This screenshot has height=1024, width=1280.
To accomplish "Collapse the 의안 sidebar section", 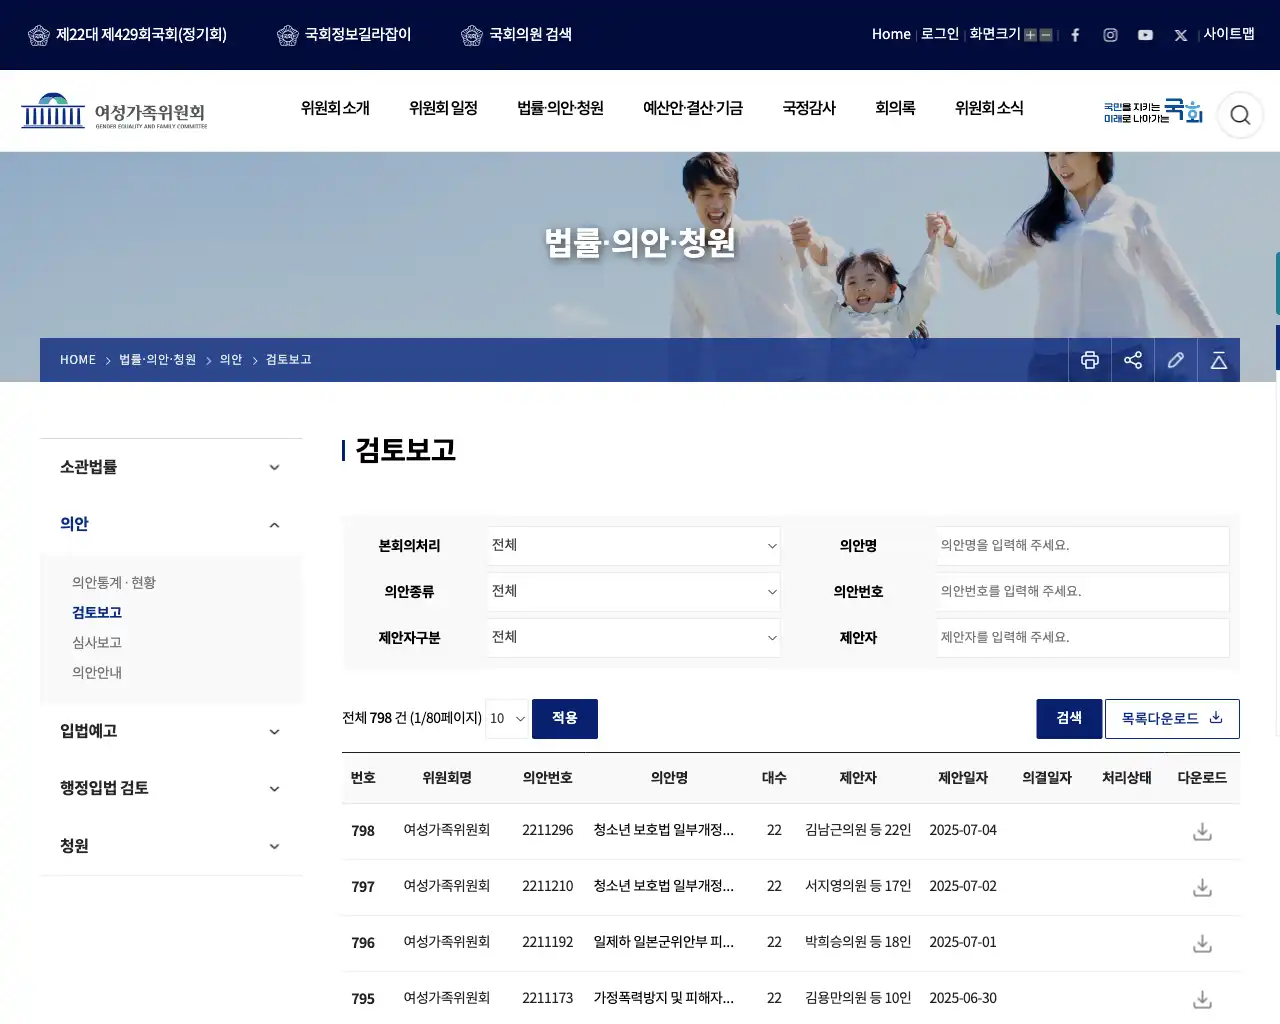I will 171,524.
